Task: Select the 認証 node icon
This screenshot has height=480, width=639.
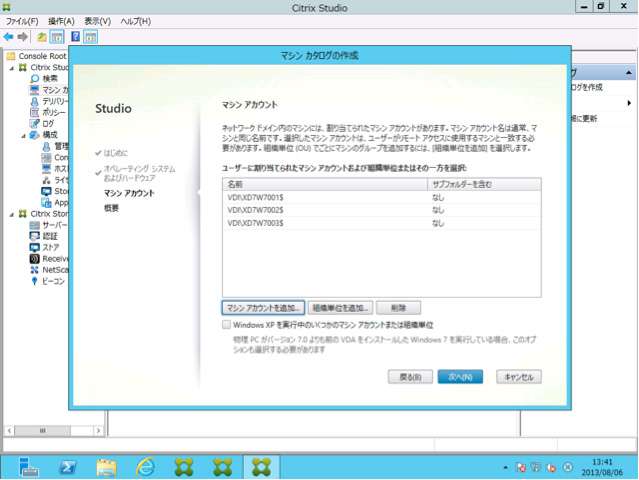Action: 35,236
